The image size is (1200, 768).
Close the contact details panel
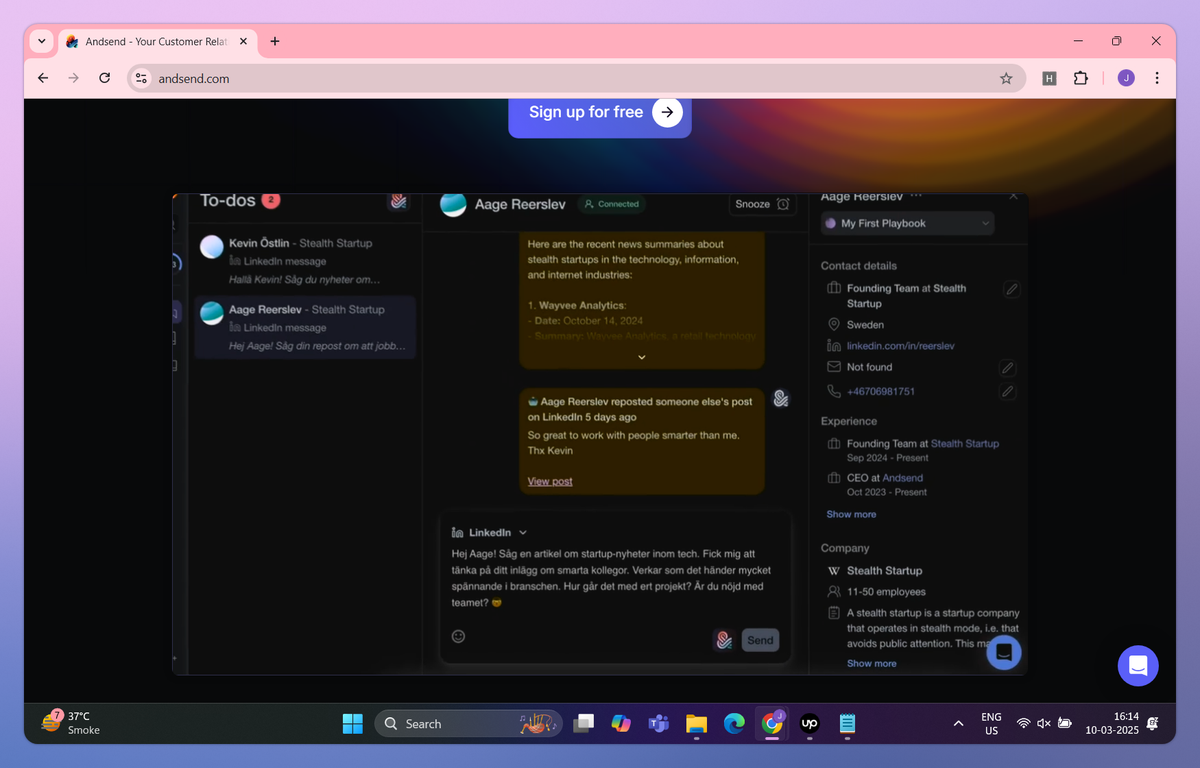click(x=1013, y=197)
